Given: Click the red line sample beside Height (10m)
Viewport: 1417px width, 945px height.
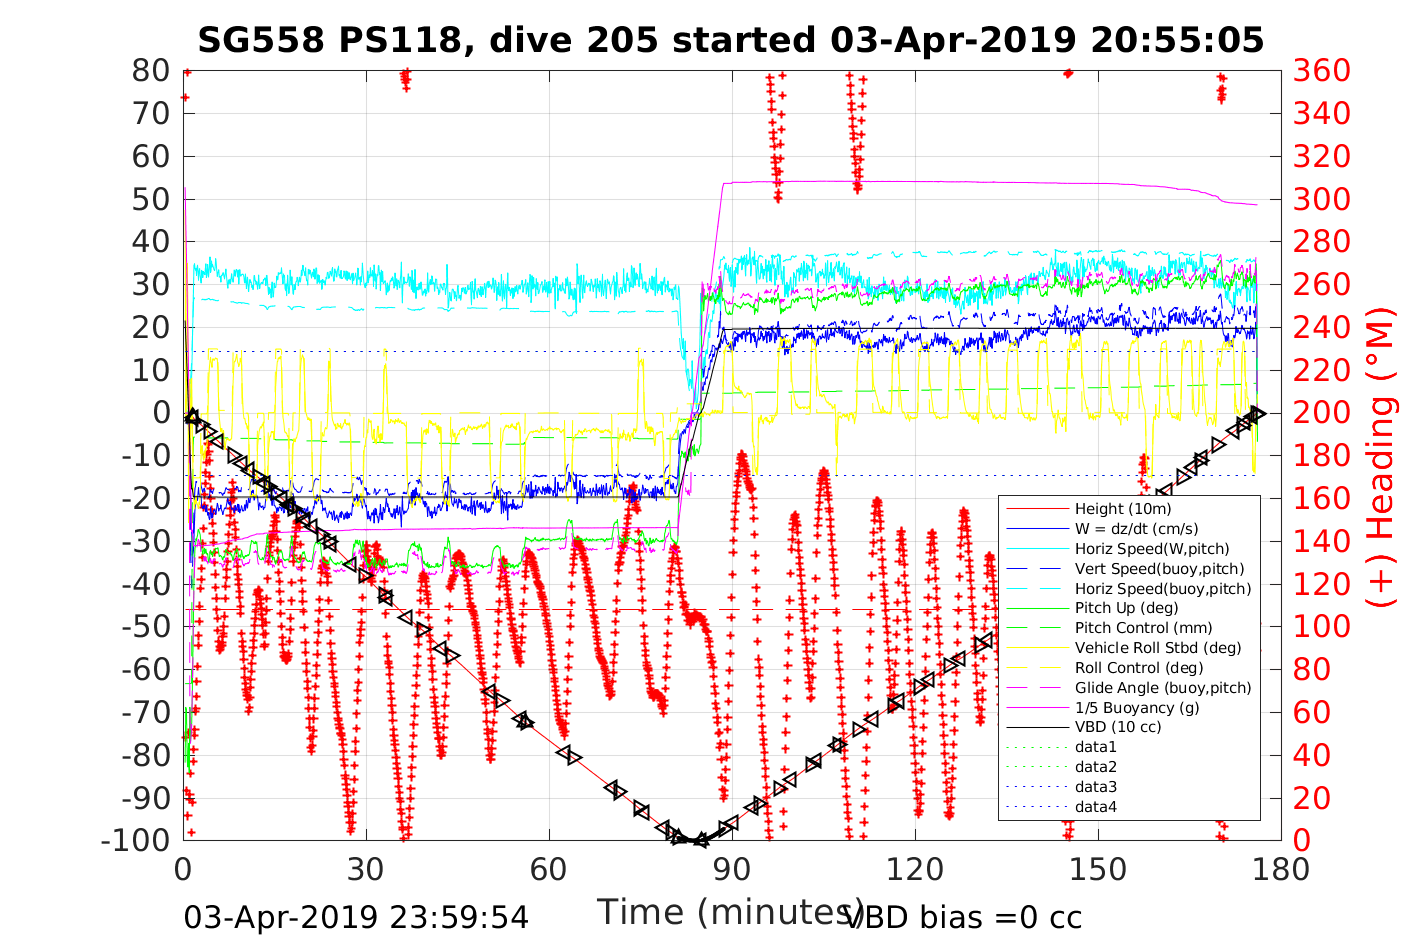Looking at the screenshot, I should [x=1036, y=509].
